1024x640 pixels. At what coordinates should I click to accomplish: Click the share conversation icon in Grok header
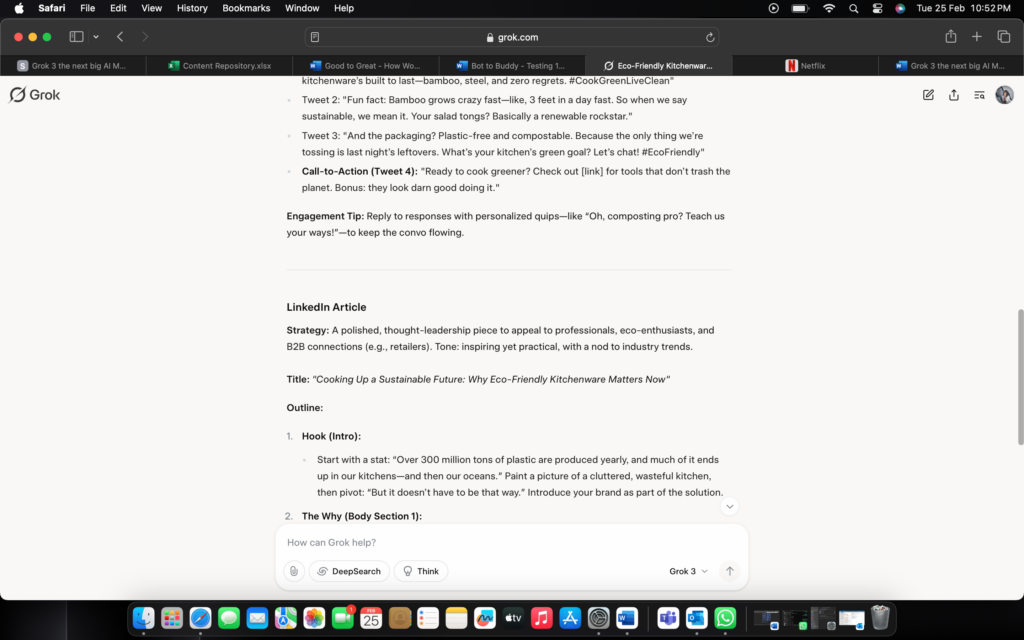tap(954, 95)
